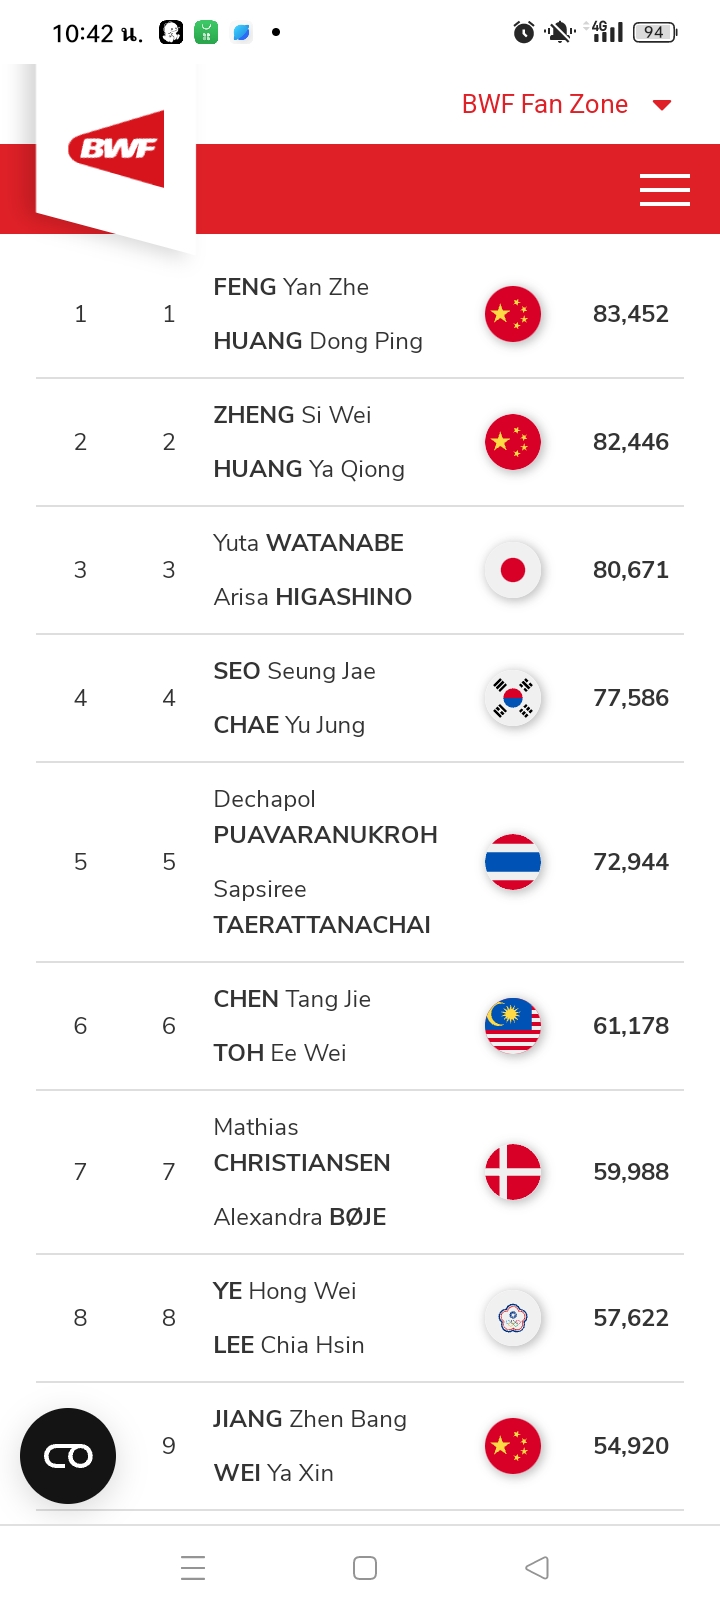
Task: Tap Android back navigation button
Action: point(537,1568)
